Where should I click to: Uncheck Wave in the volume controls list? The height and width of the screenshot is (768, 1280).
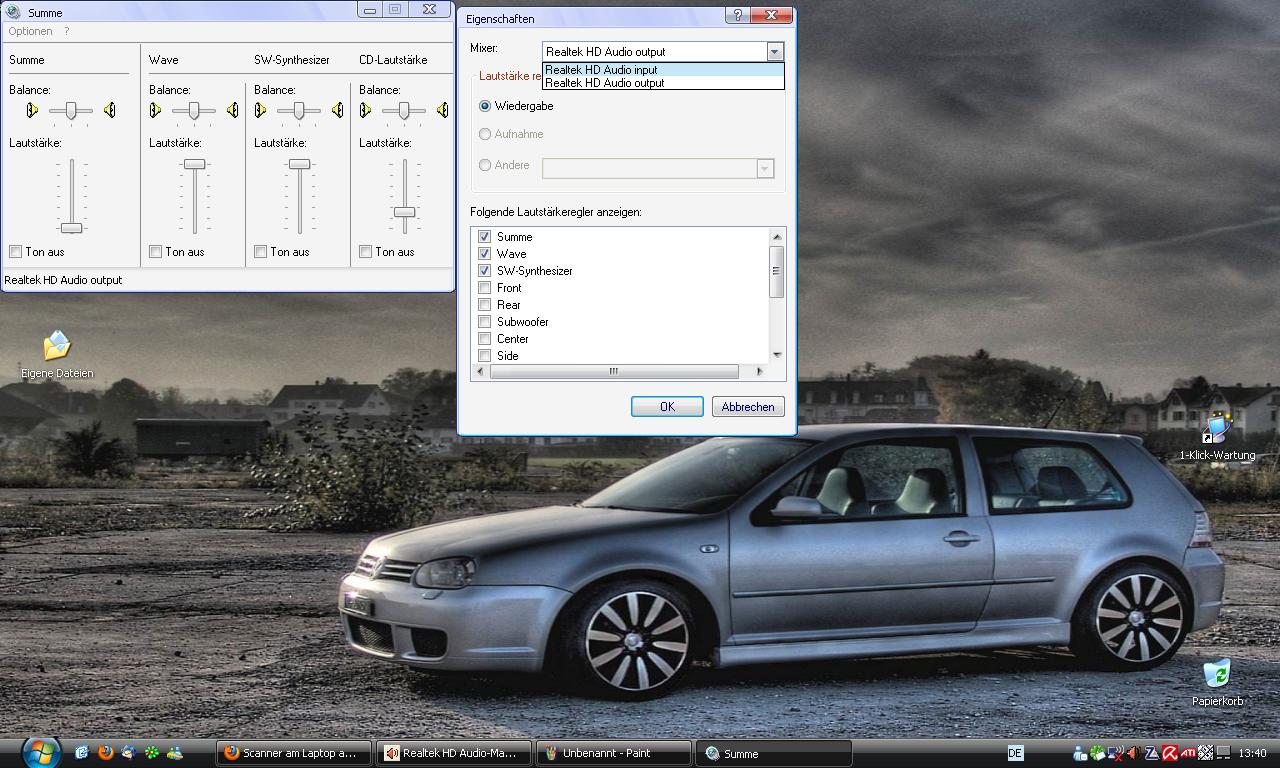484,254
